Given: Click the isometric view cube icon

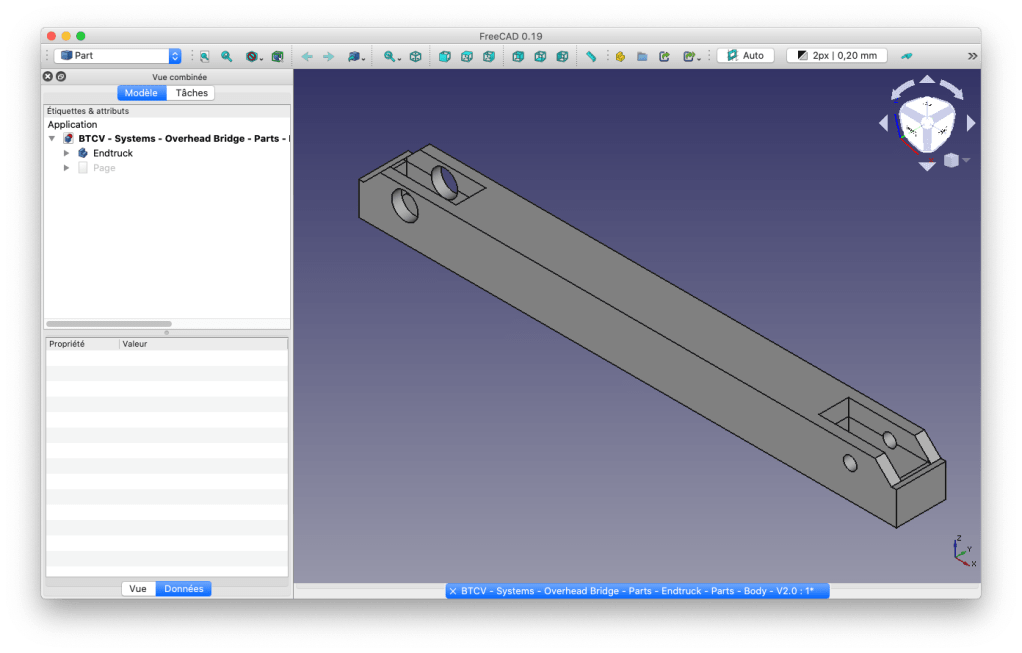Looking at the screenshot, I should tap(415, 57).
